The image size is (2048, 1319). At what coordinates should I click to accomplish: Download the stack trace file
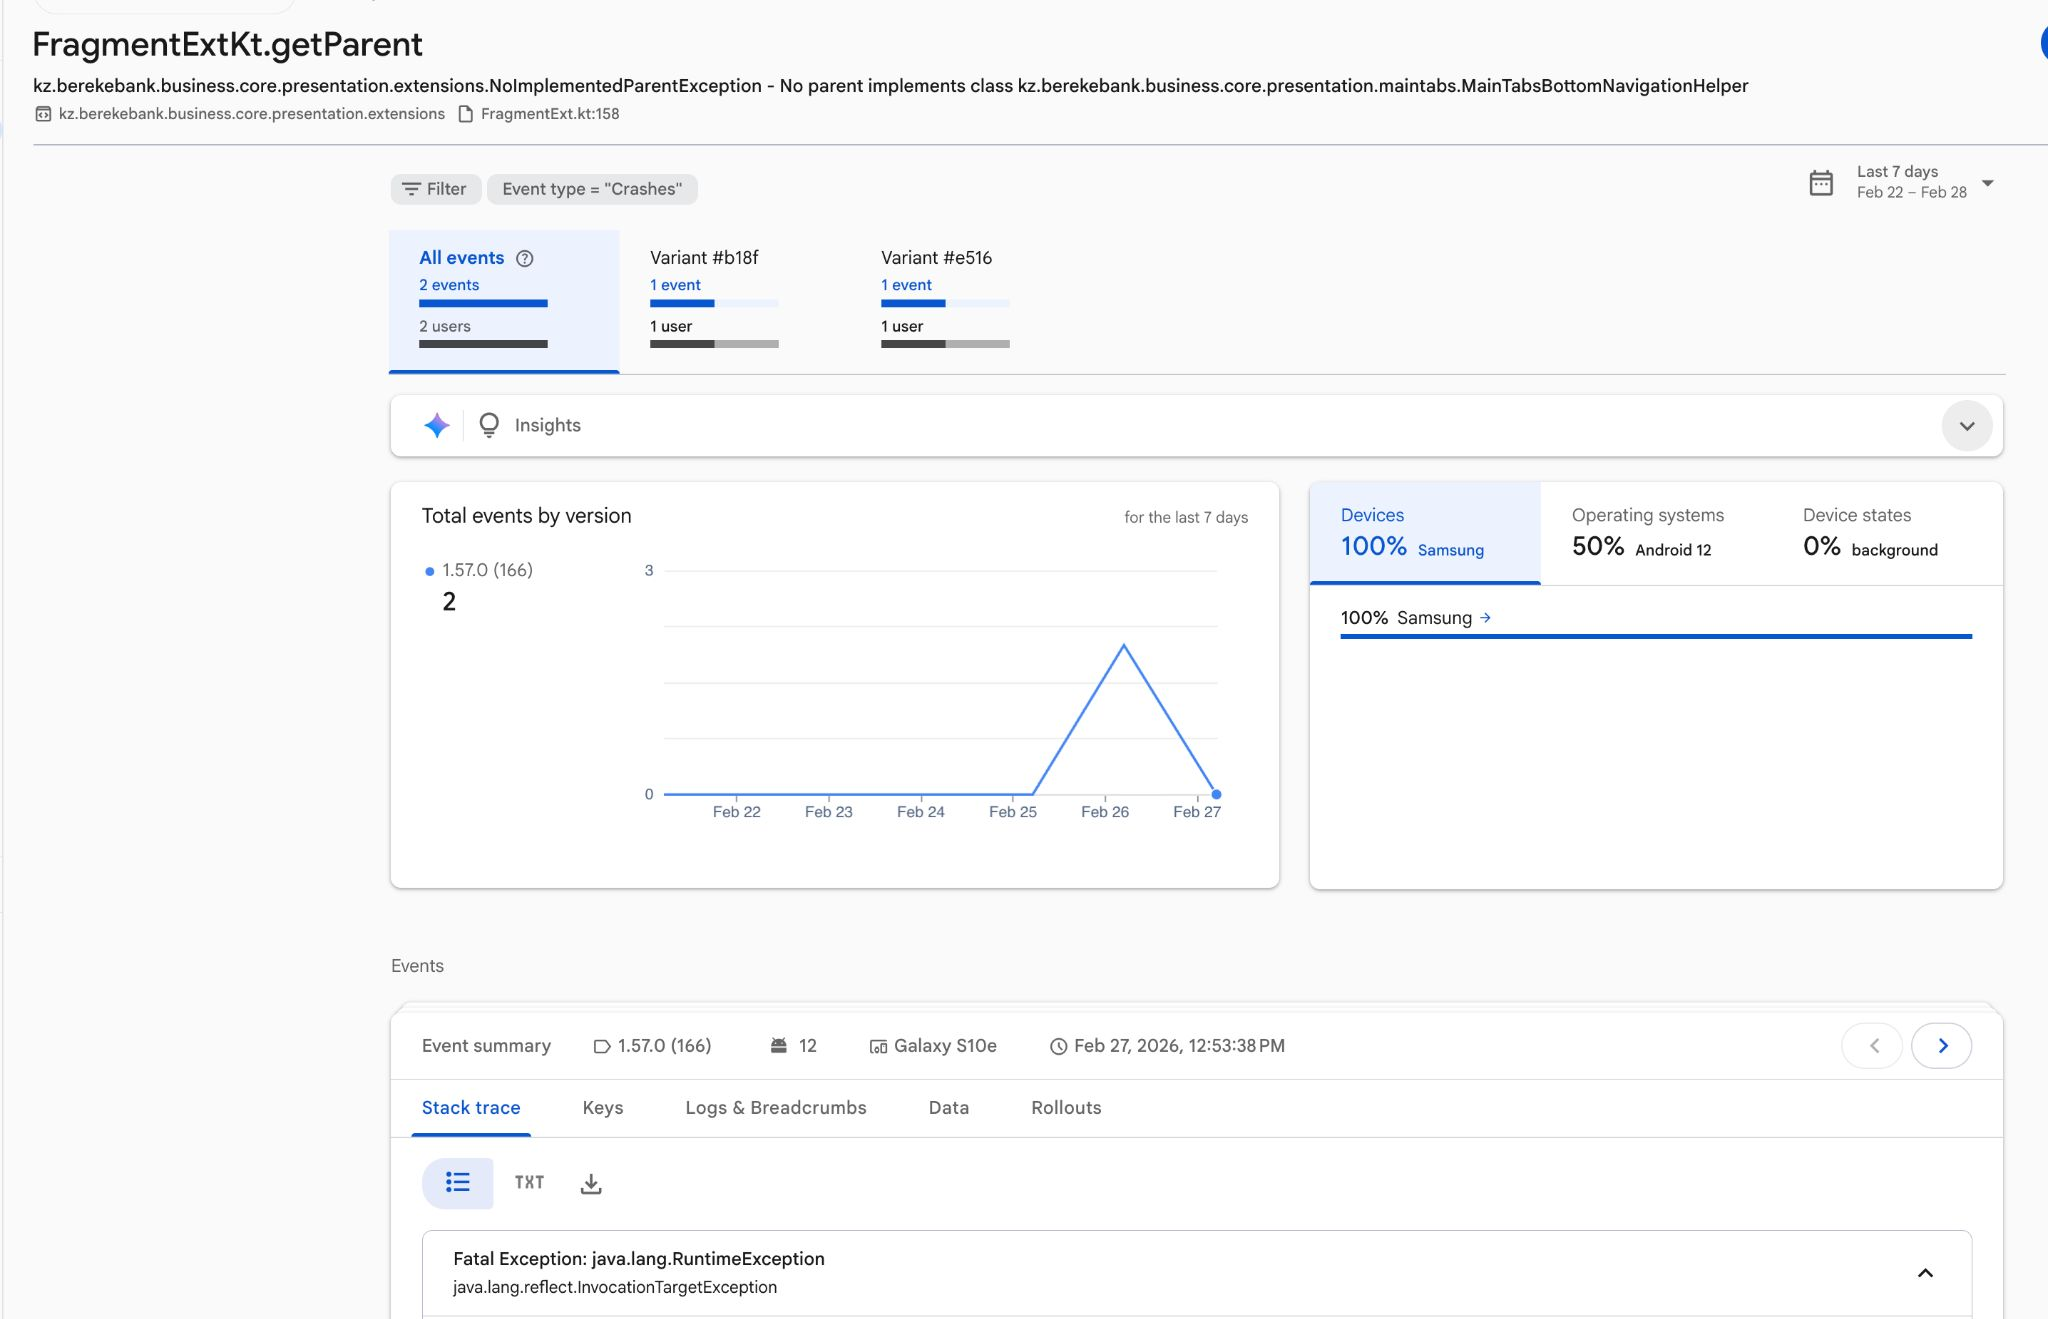pos(591,1184)
